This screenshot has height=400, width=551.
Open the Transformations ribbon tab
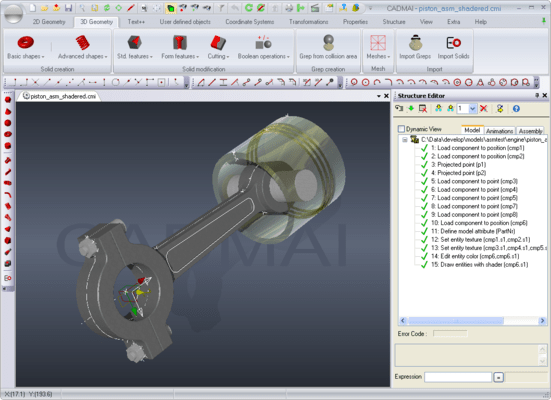click(x=309, y=22)
